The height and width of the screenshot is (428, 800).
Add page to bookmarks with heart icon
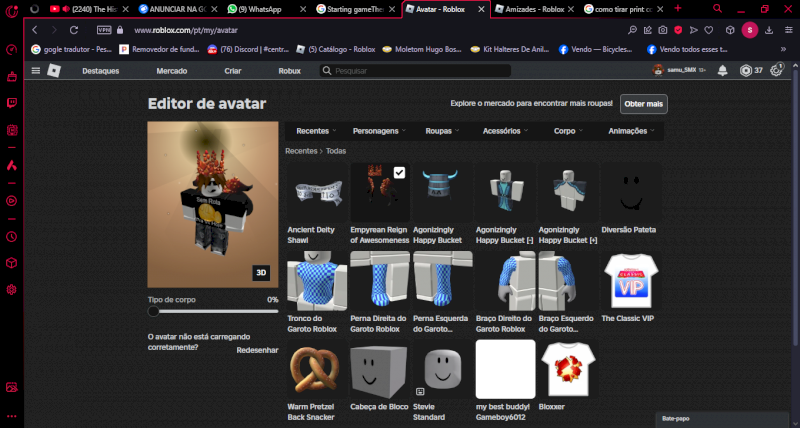click(x=708, y=30)
